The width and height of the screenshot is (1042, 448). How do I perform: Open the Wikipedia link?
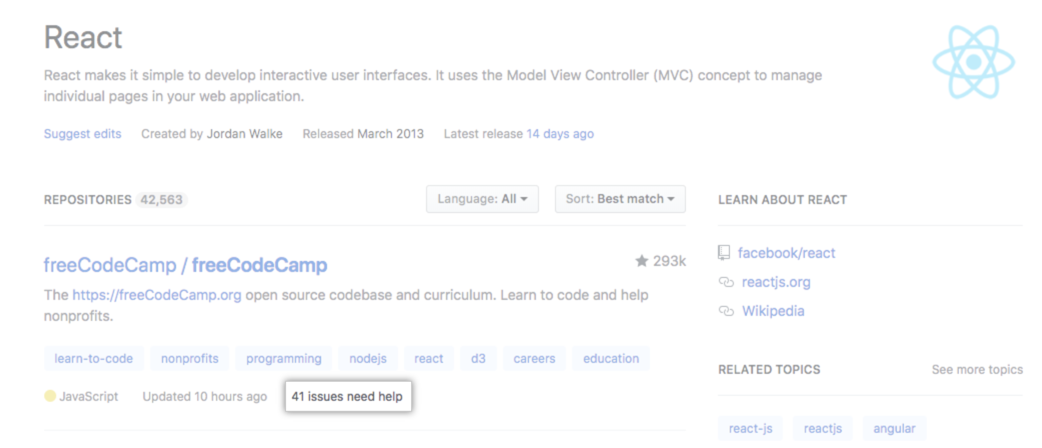(773, 311)
